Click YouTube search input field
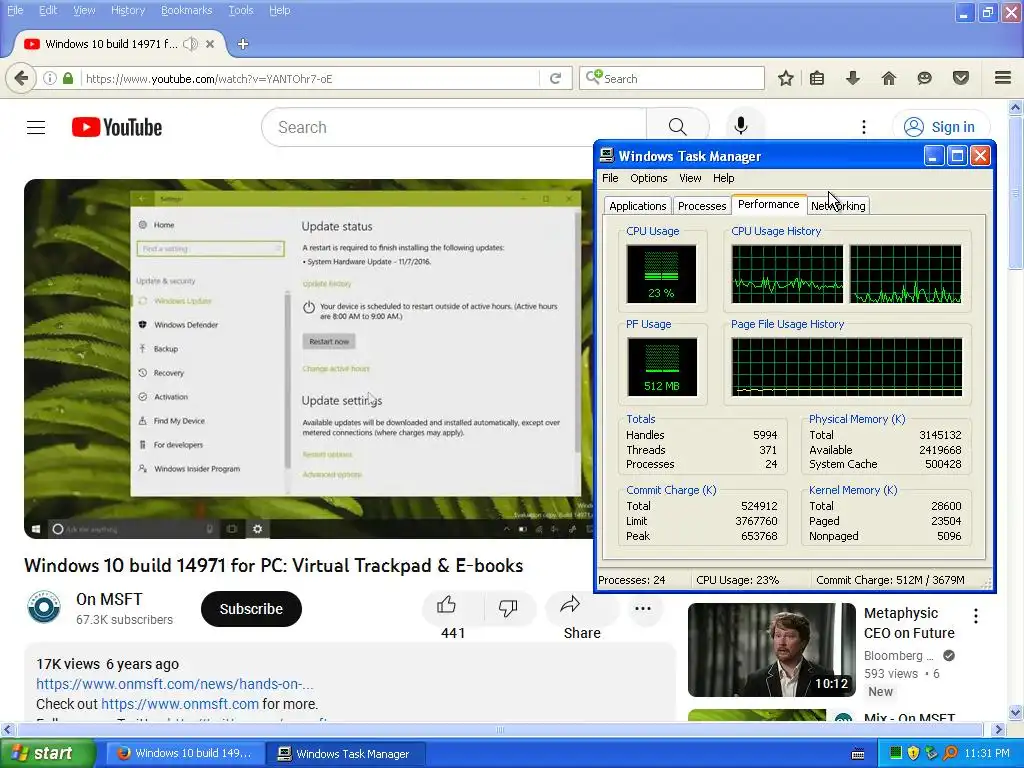This screenshot has width=1024, height=768. pos(453,127)
